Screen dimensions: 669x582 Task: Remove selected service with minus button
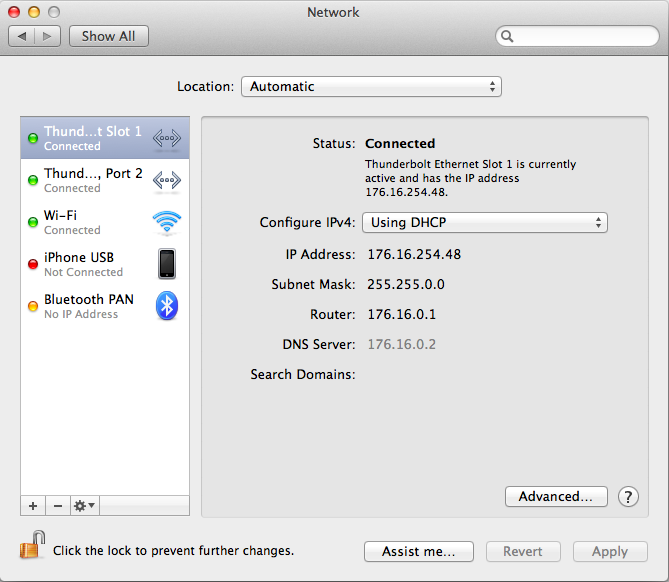click(58, 506)
